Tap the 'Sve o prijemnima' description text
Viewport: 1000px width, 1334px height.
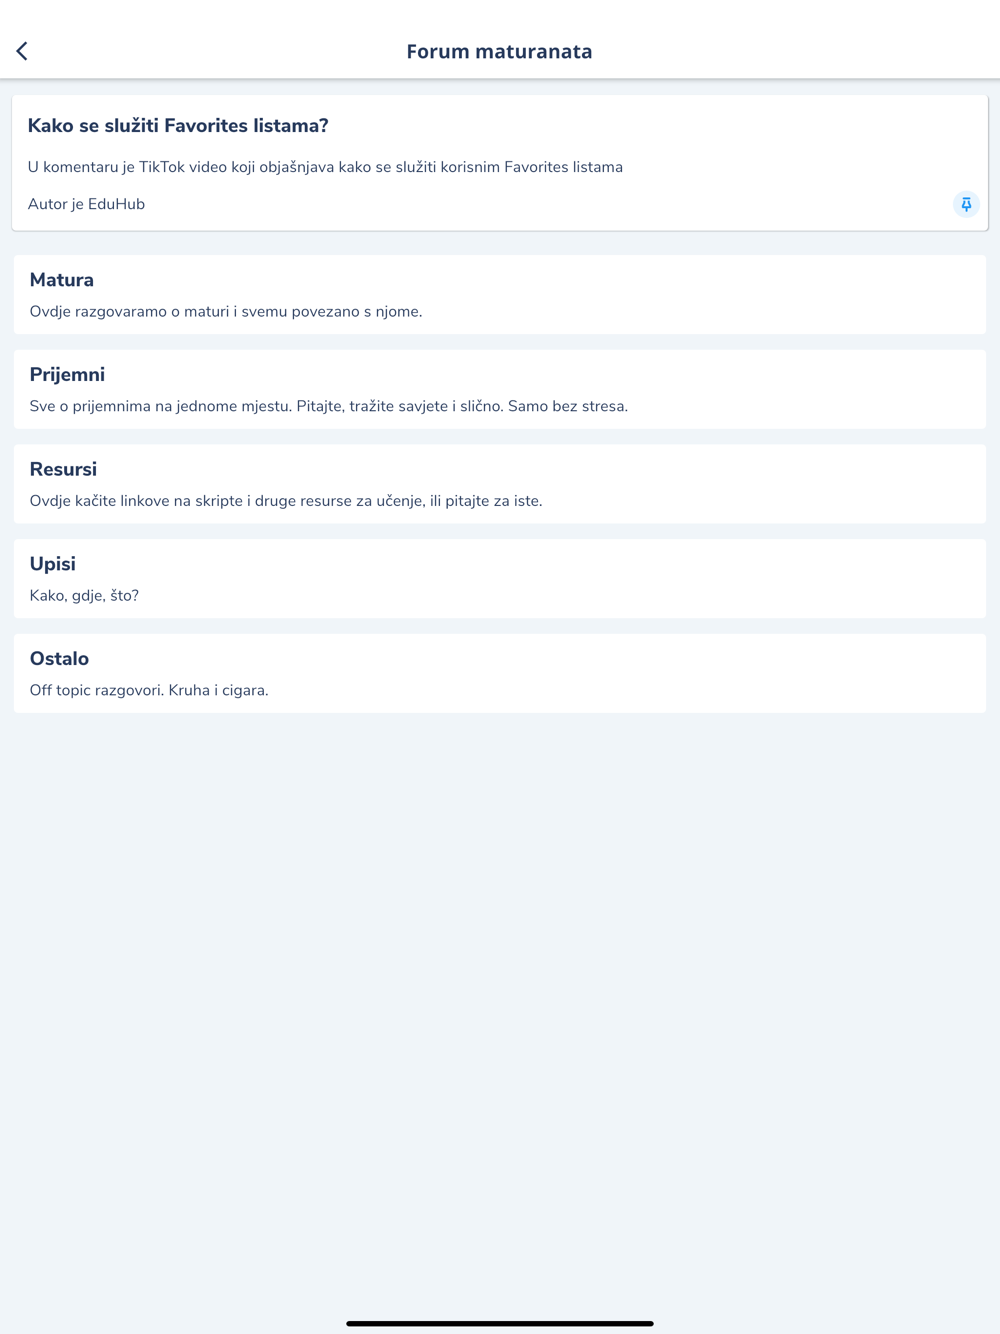(x=329, y=406)
